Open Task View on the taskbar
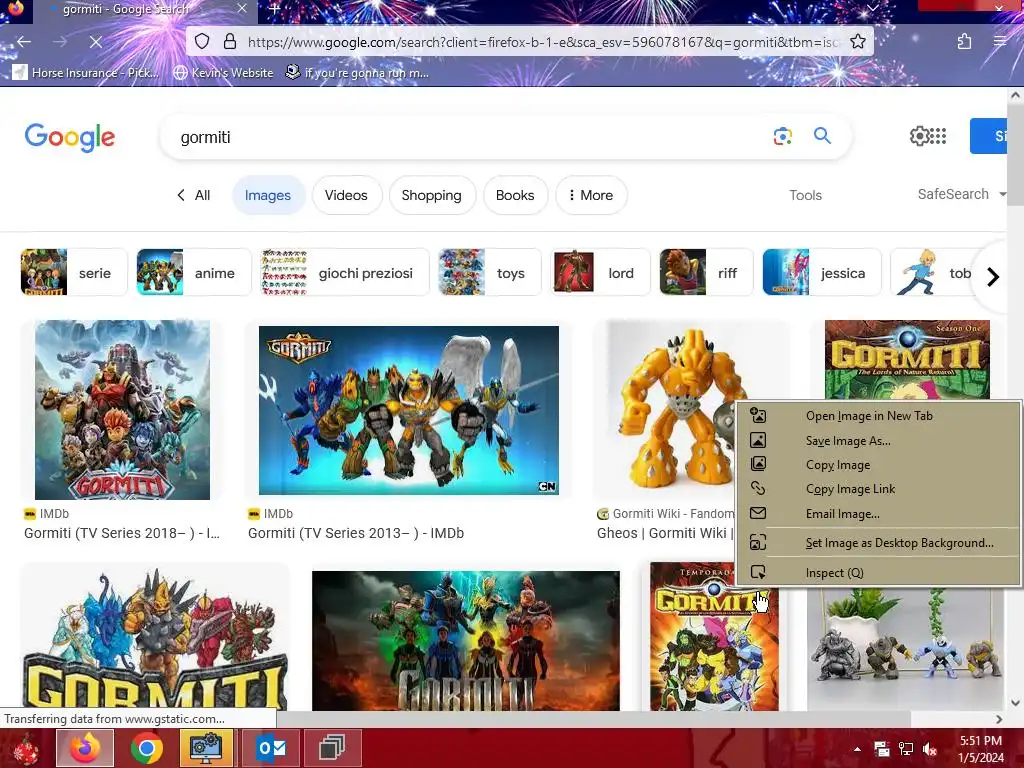This screenshot has height=768, width=1024. click(x=332, y=748)
